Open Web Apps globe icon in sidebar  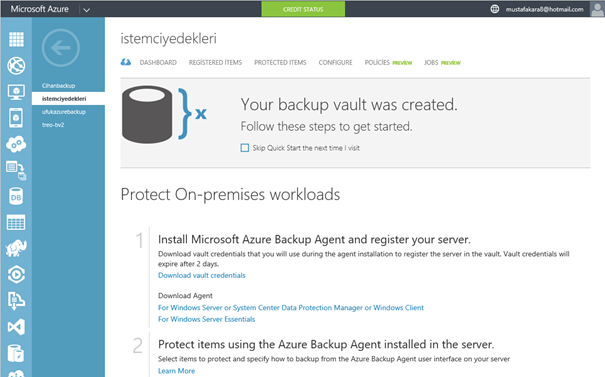point(16,66)
